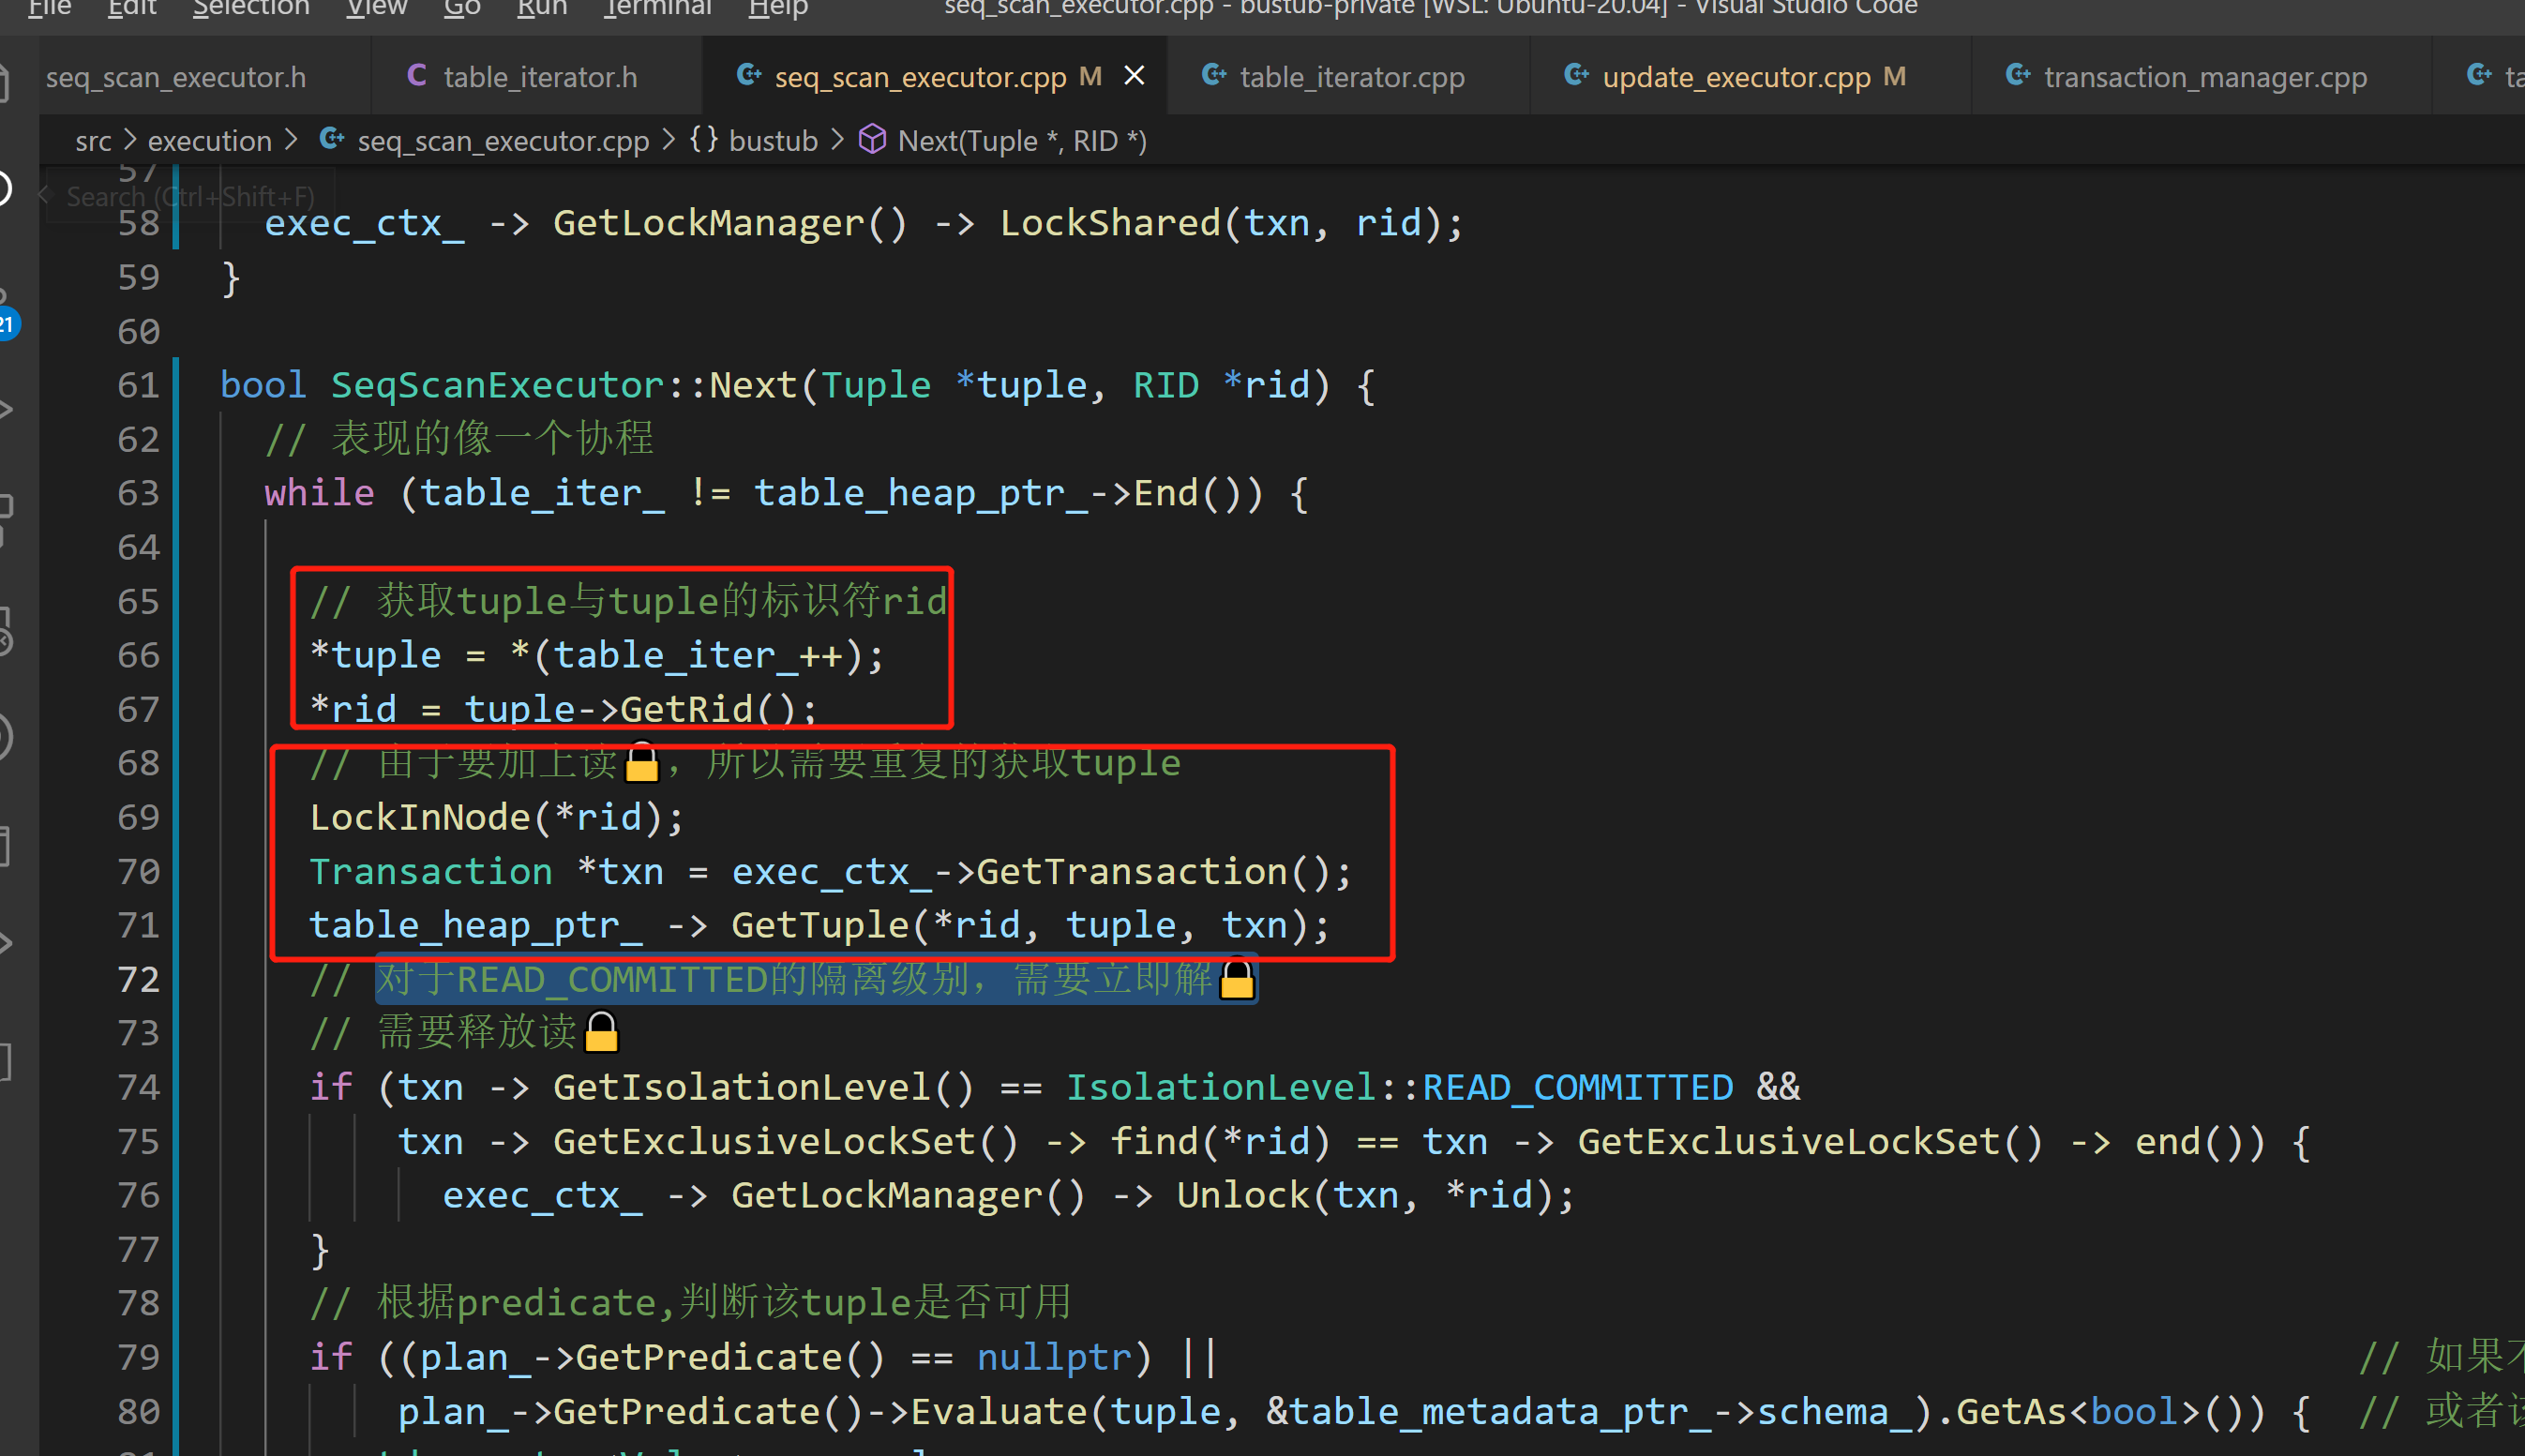Expand the 'execution' breadcrumb folder
The width and height of the screenshot is (2525, 1456).
[209, 141]
